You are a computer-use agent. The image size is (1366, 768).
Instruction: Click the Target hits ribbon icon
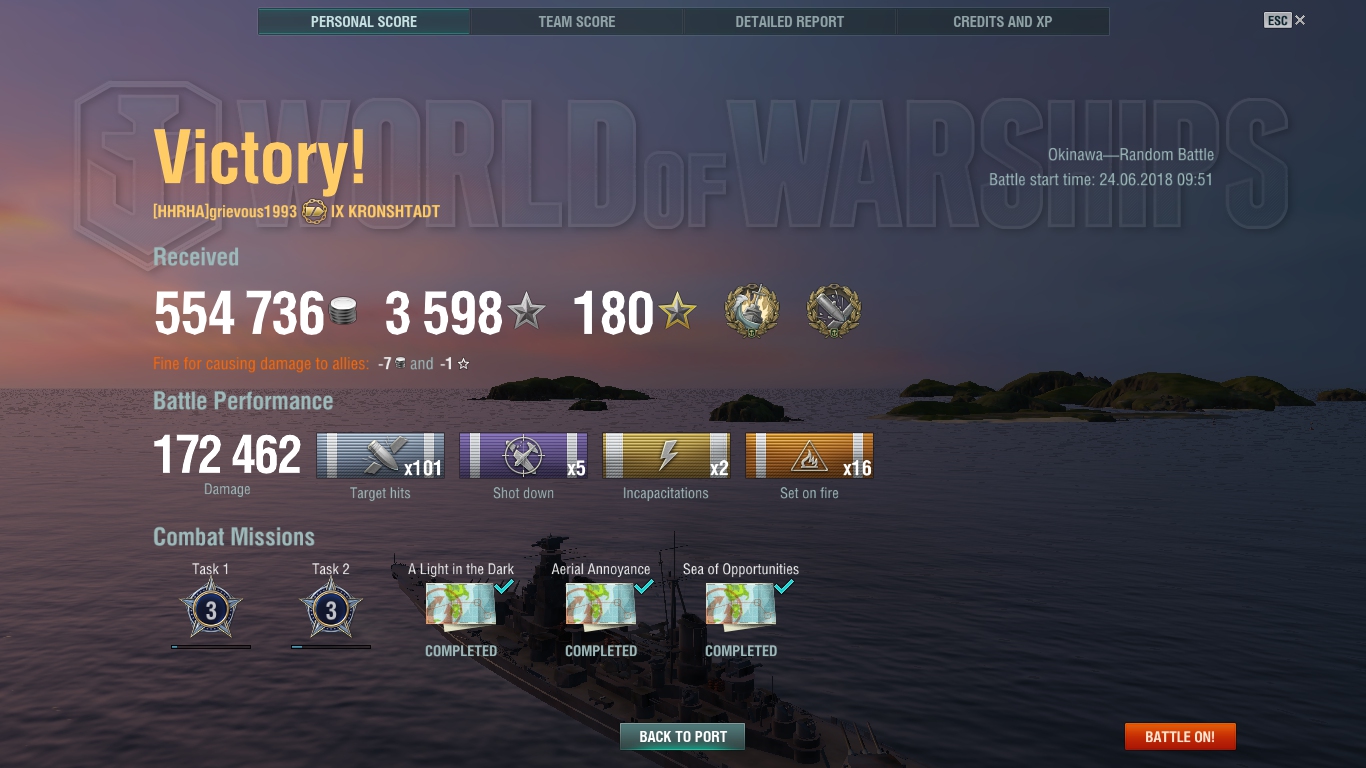point(380,455)
